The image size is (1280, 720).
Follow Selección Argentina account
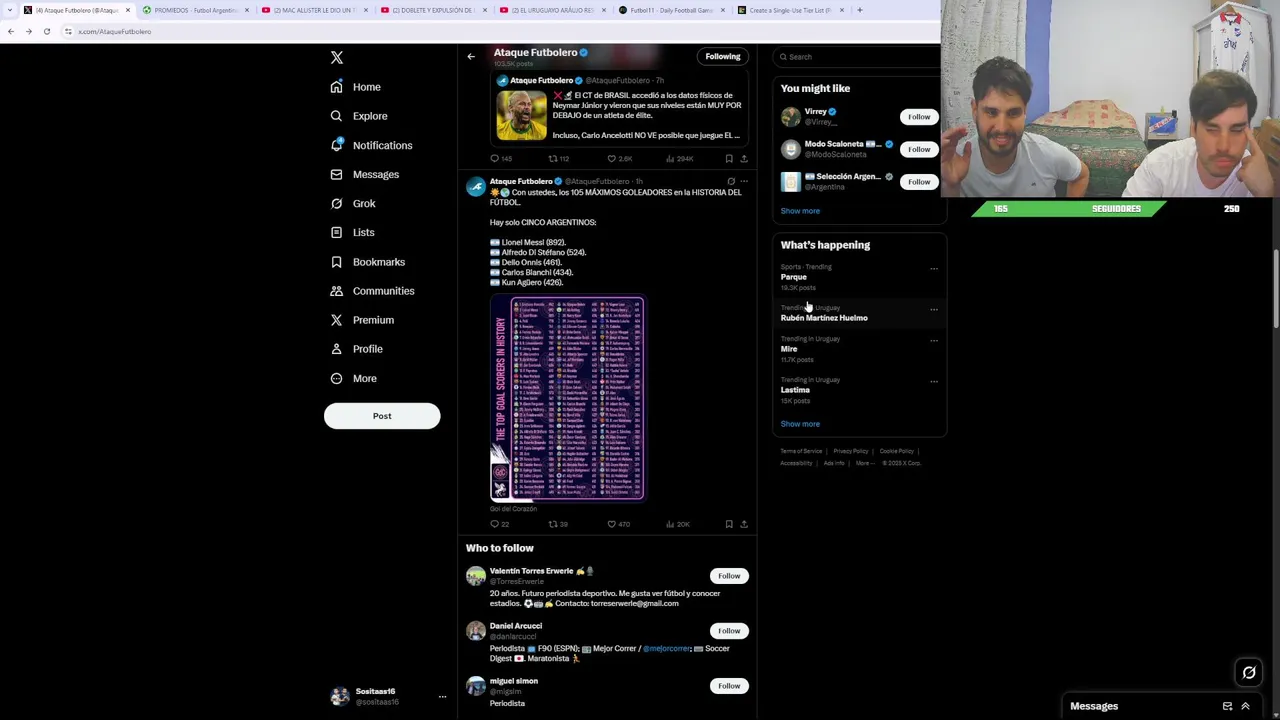(918, 181)
